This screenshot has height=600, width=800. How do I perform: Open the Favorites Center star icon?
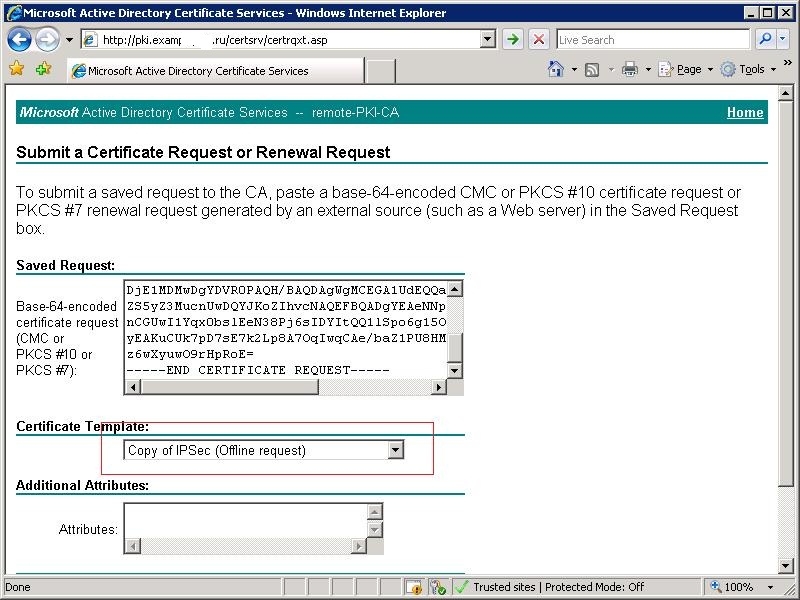pos(17,68)
